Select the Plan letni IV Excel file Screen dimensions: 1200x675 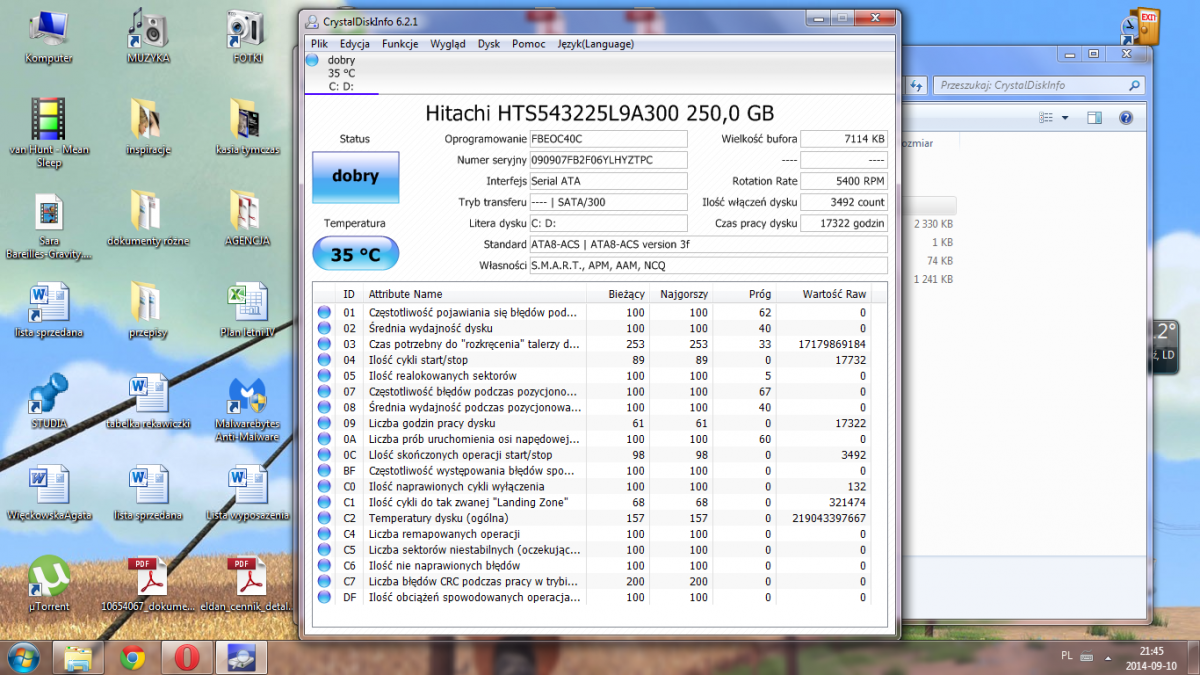tap(246, 310)
